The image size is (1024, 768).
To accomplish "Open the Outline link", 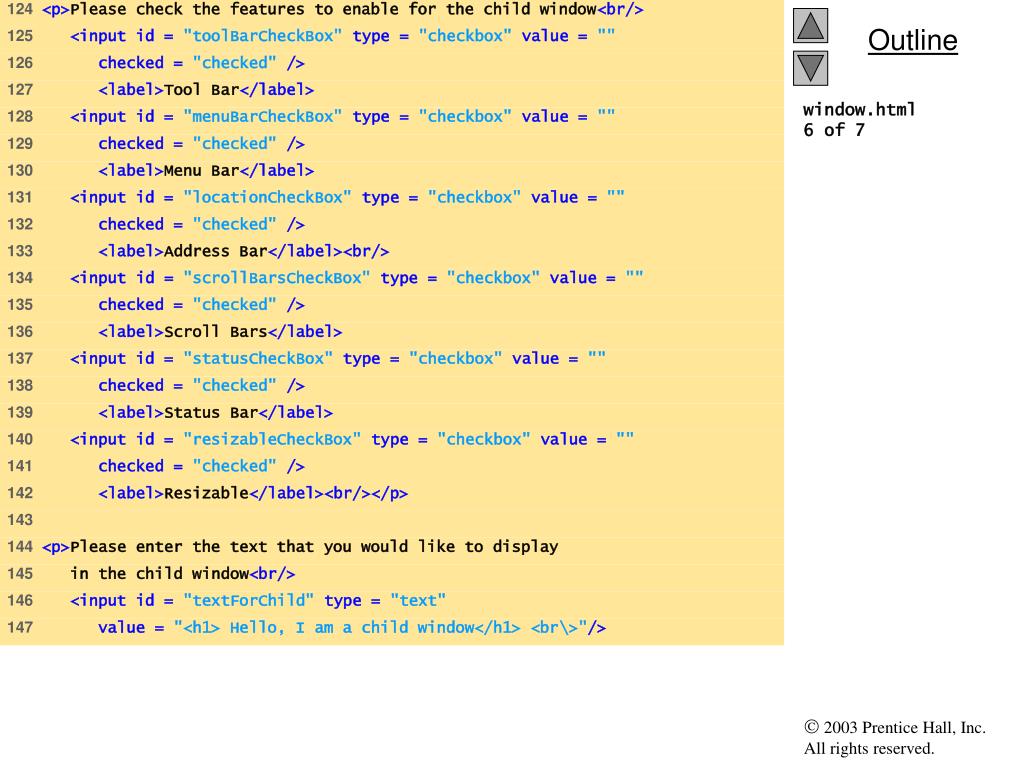I will click(x=912, y=40).
